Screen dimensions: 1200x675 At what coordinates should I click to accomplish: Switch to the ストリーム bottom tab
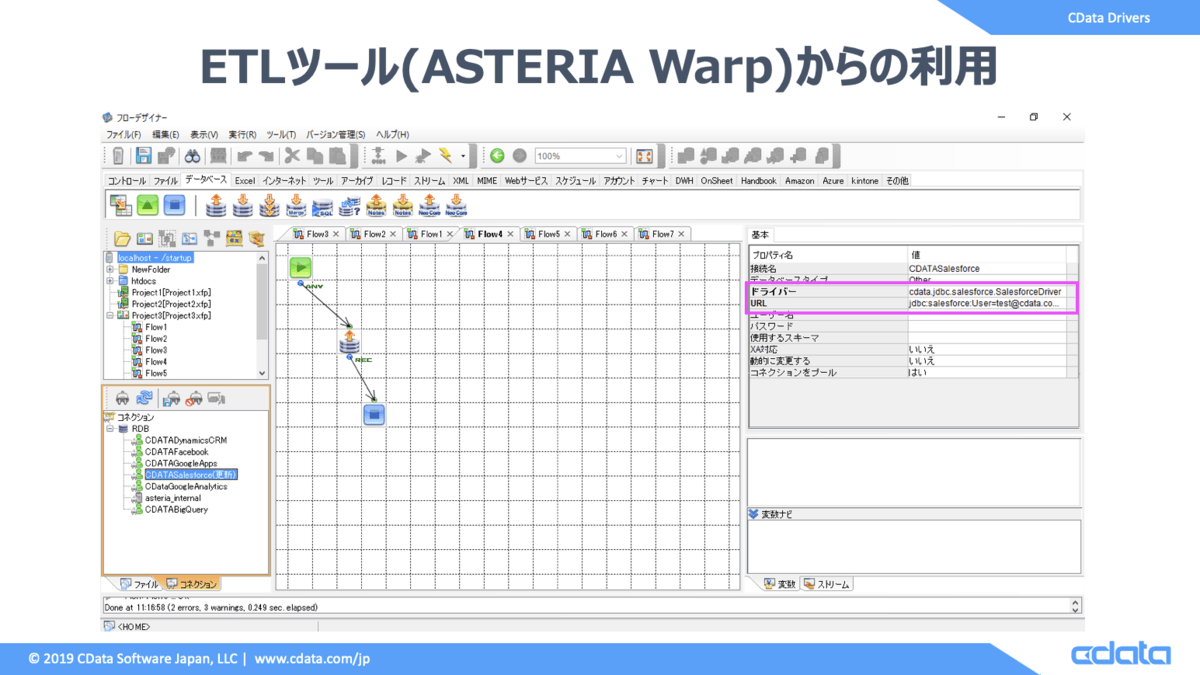(828, 584)
